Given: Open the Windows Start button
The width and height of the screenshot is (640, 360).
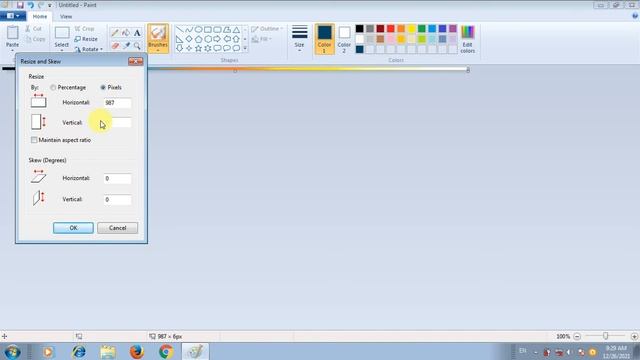Looking at the screenshot, I should (12, 351).
